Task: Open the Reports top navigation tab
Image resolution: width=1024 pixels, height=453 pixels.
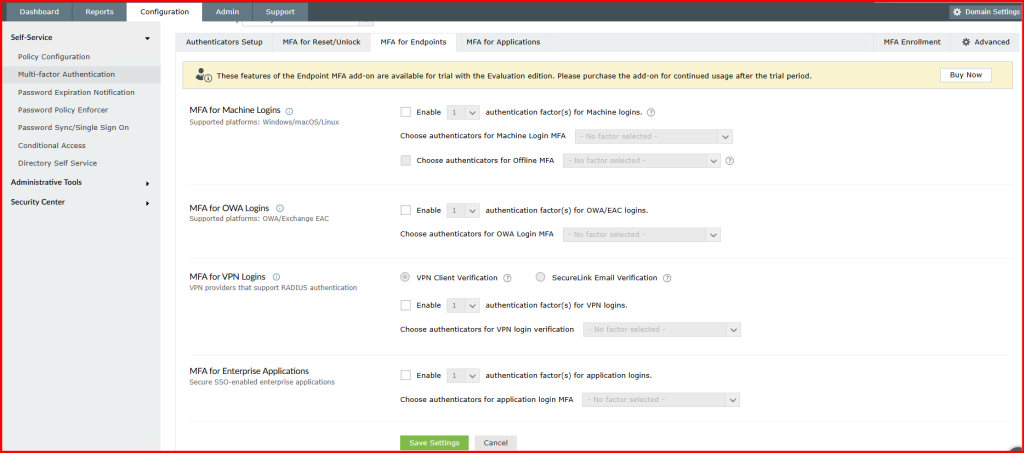Action: tap(99, 12)
